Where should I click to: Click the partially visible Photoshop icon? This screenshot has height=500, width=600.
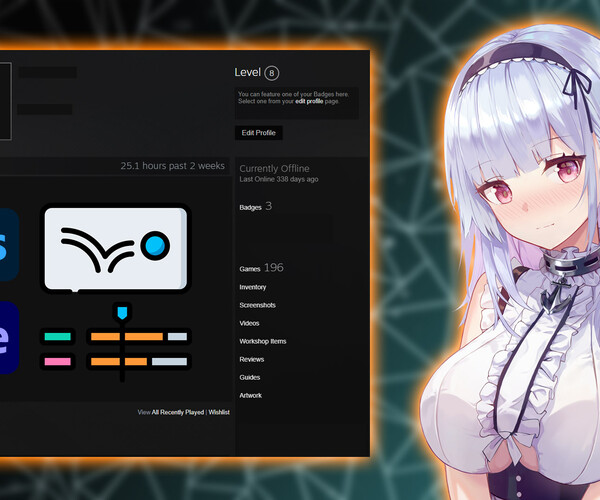click(9, 245)
